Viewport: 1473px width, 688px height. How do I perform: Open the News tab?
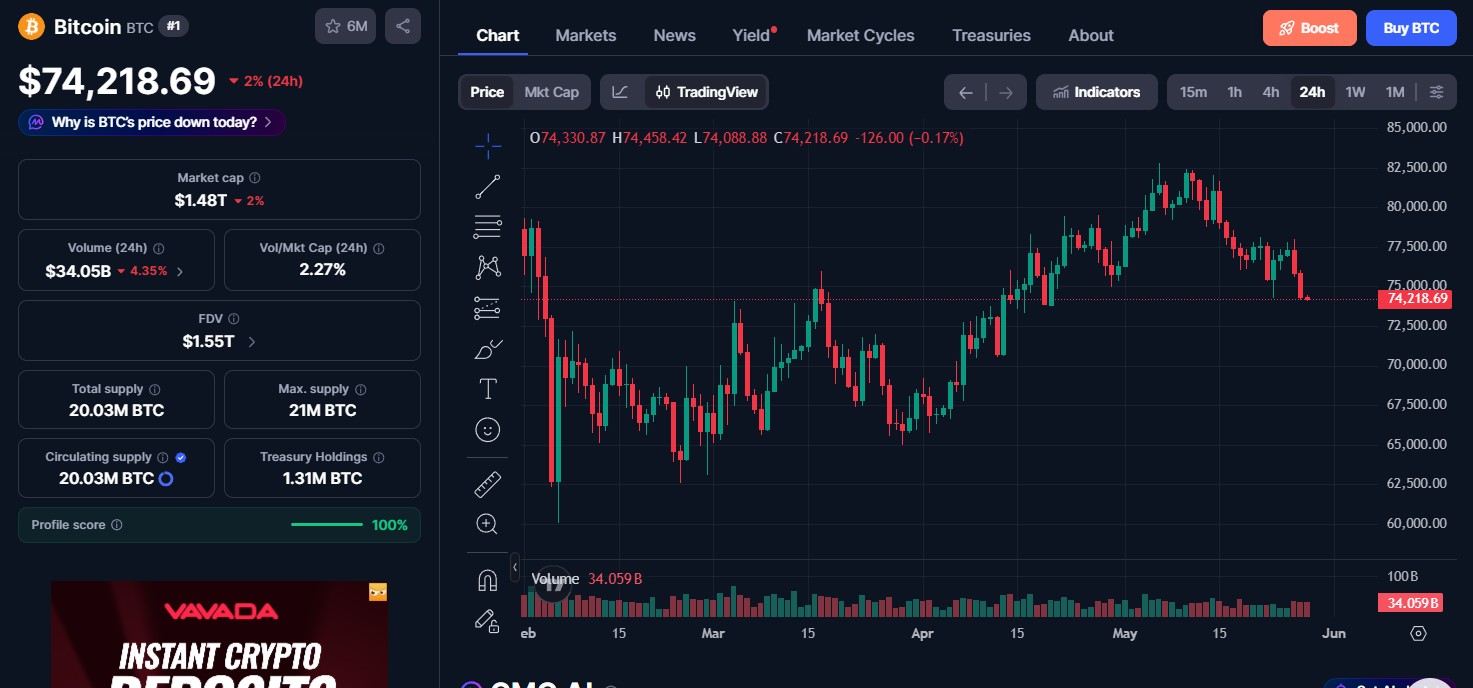click(675, 35)
